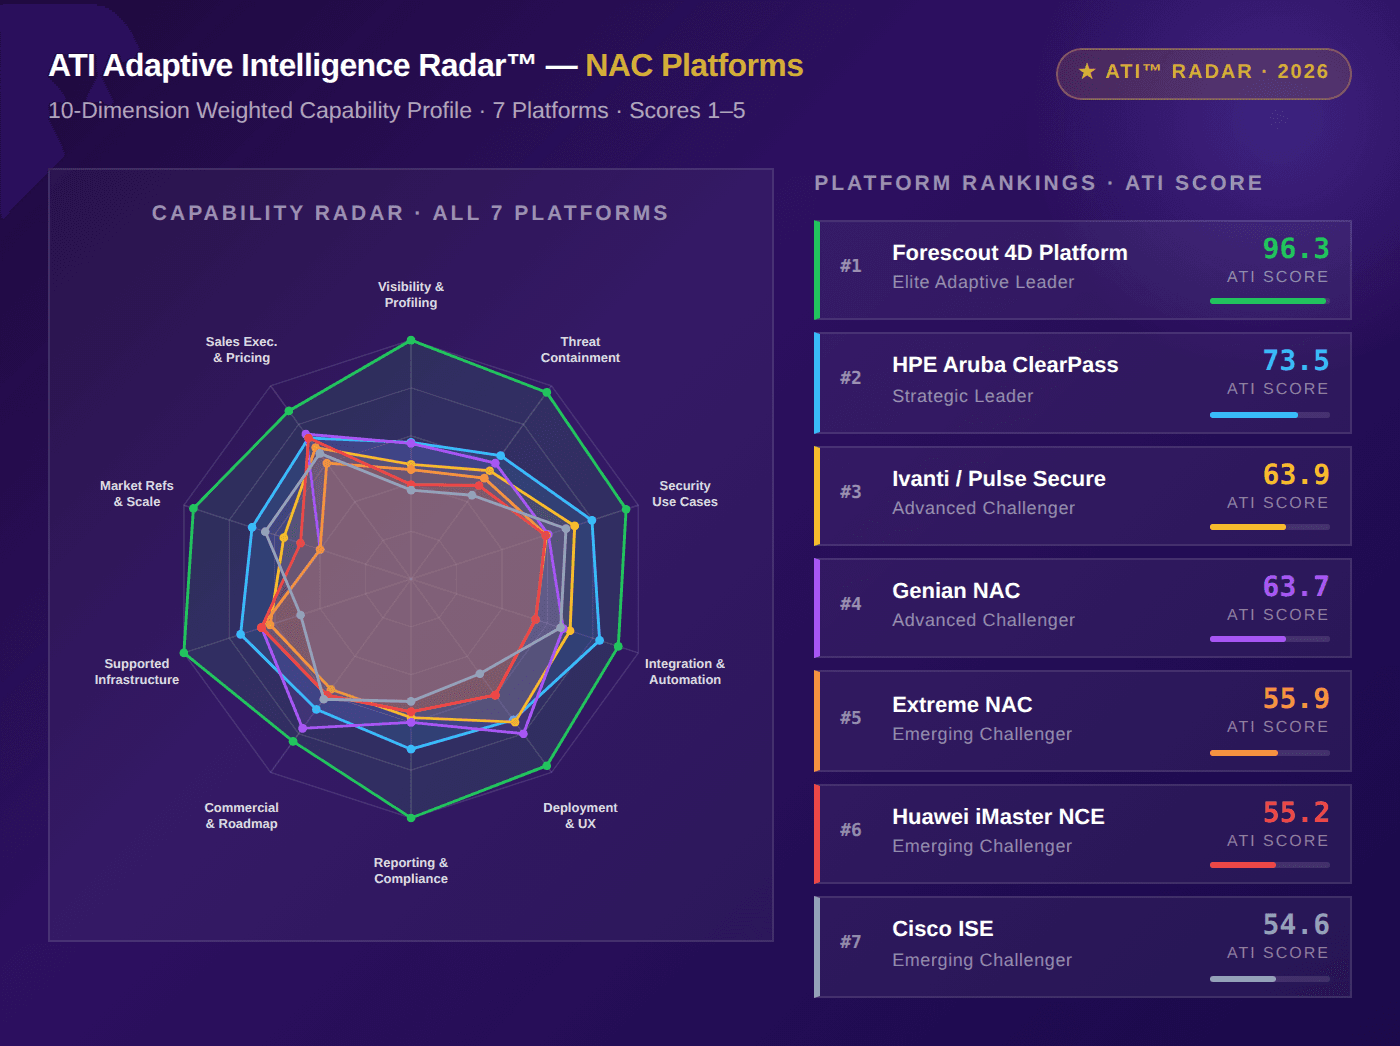The height and width of the screenshot is (1046, 1400).
Task: Click the #3 rank number
Action: pos(851,492)
